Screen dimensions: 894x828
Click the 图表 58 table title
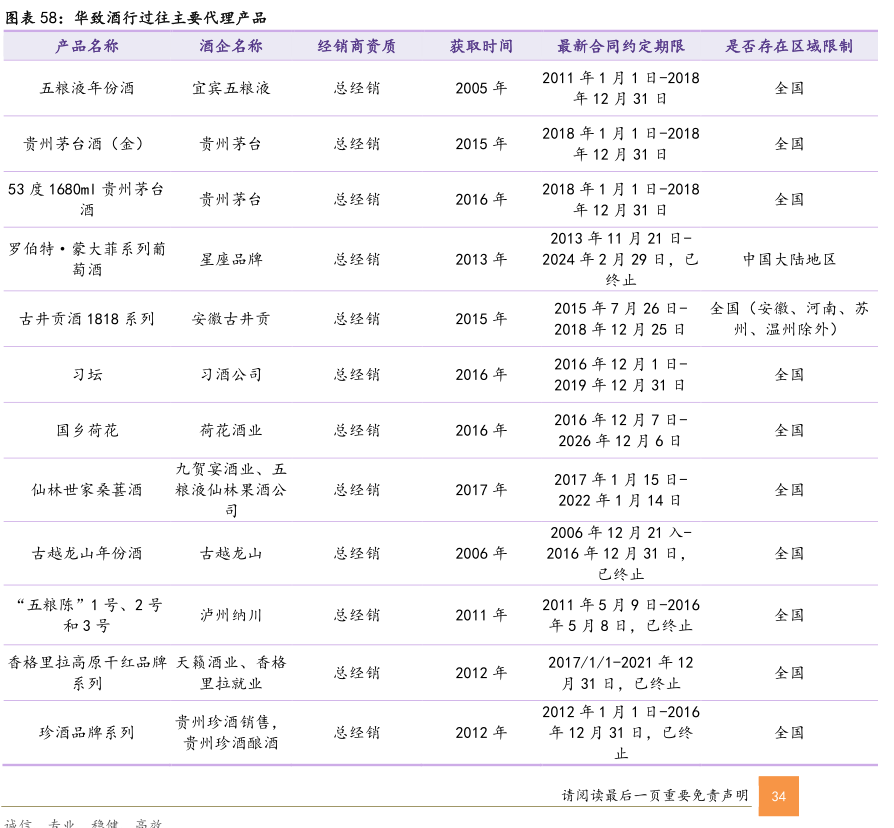[x=136, y=18]
